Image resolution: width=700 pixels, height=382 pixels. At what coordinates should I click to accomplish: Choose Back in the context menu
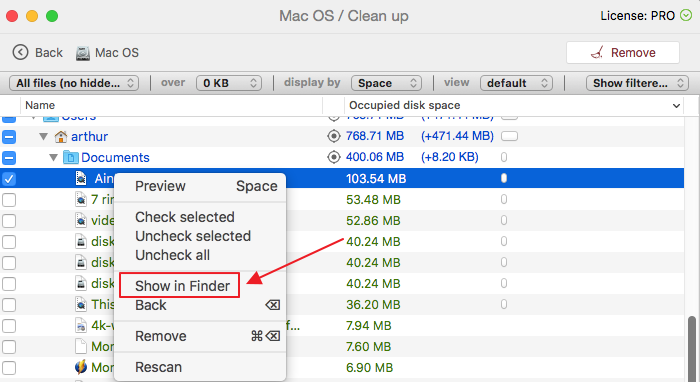click(200, 305)
